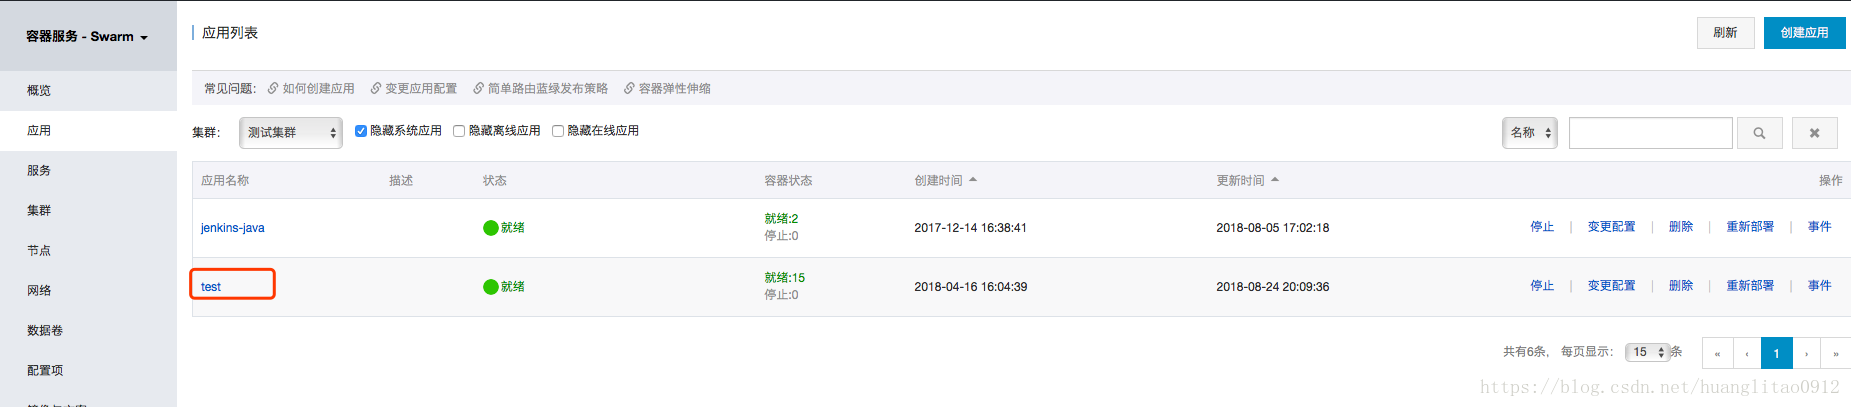The image size is (1851, 407).
Task: Go to previous page with ‹ icon
Action: tap(1747, 353)
